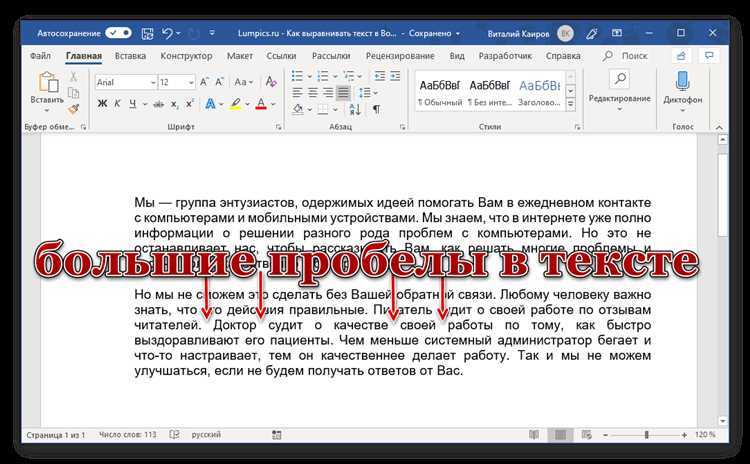The width and height of the screenshot is (750, 464).
Task: Toggle bold Ж formatting
Action: tap(102, 103)
